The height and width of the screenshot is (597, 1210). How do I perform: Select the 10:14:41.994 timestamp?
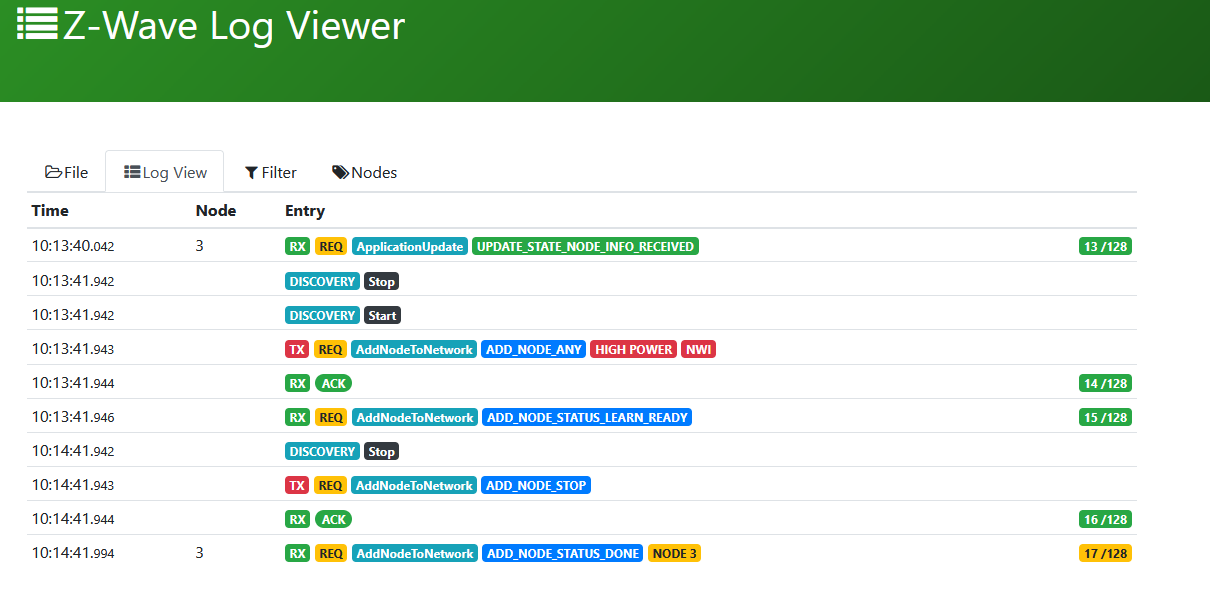tap(73, 553)
